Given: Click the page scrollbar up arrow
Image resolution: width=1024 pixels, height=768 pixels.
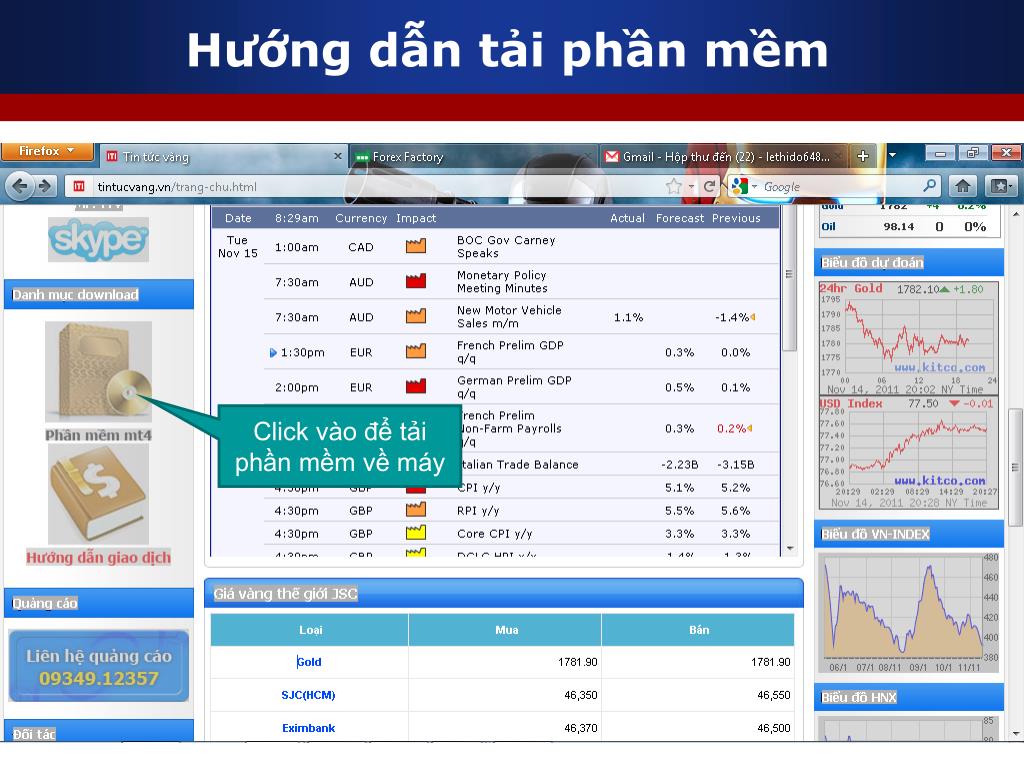Looking at the screenshot, I should click(1016, 213).
